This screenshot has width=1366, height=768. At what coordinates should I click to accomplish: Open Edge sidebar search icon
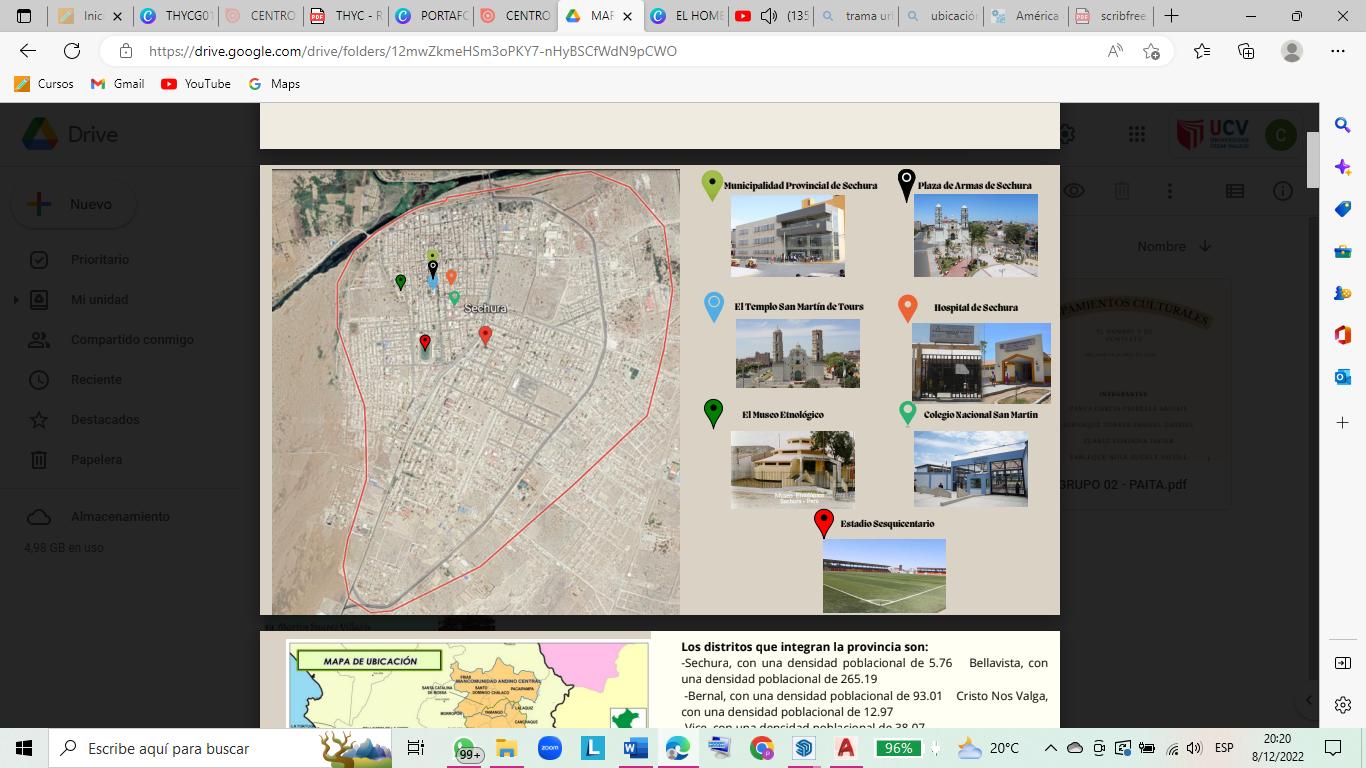pyautogui.click(x=1343, y=125)
